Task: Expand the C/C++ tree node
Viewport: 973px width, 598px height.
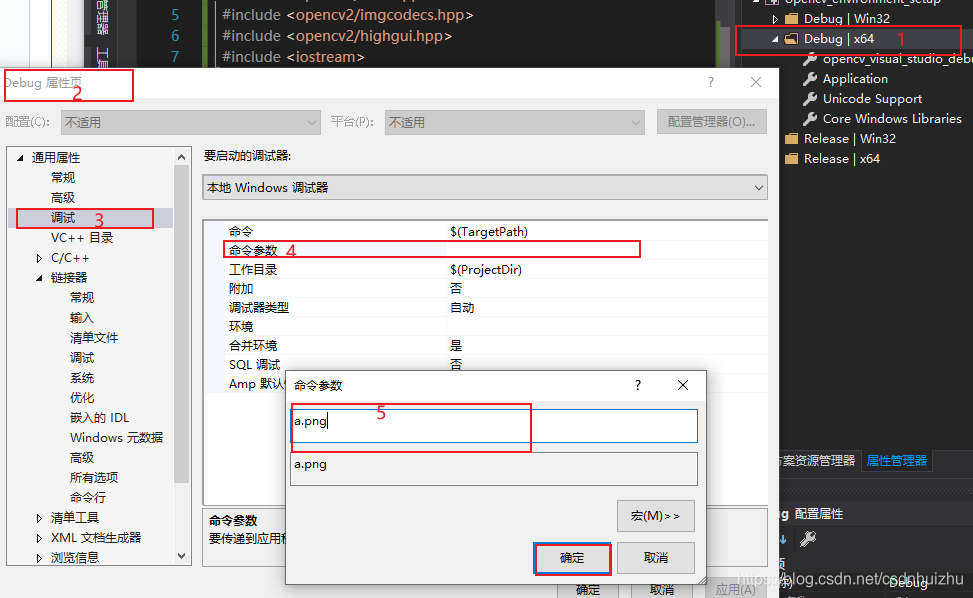Action: tap(41, 257)
